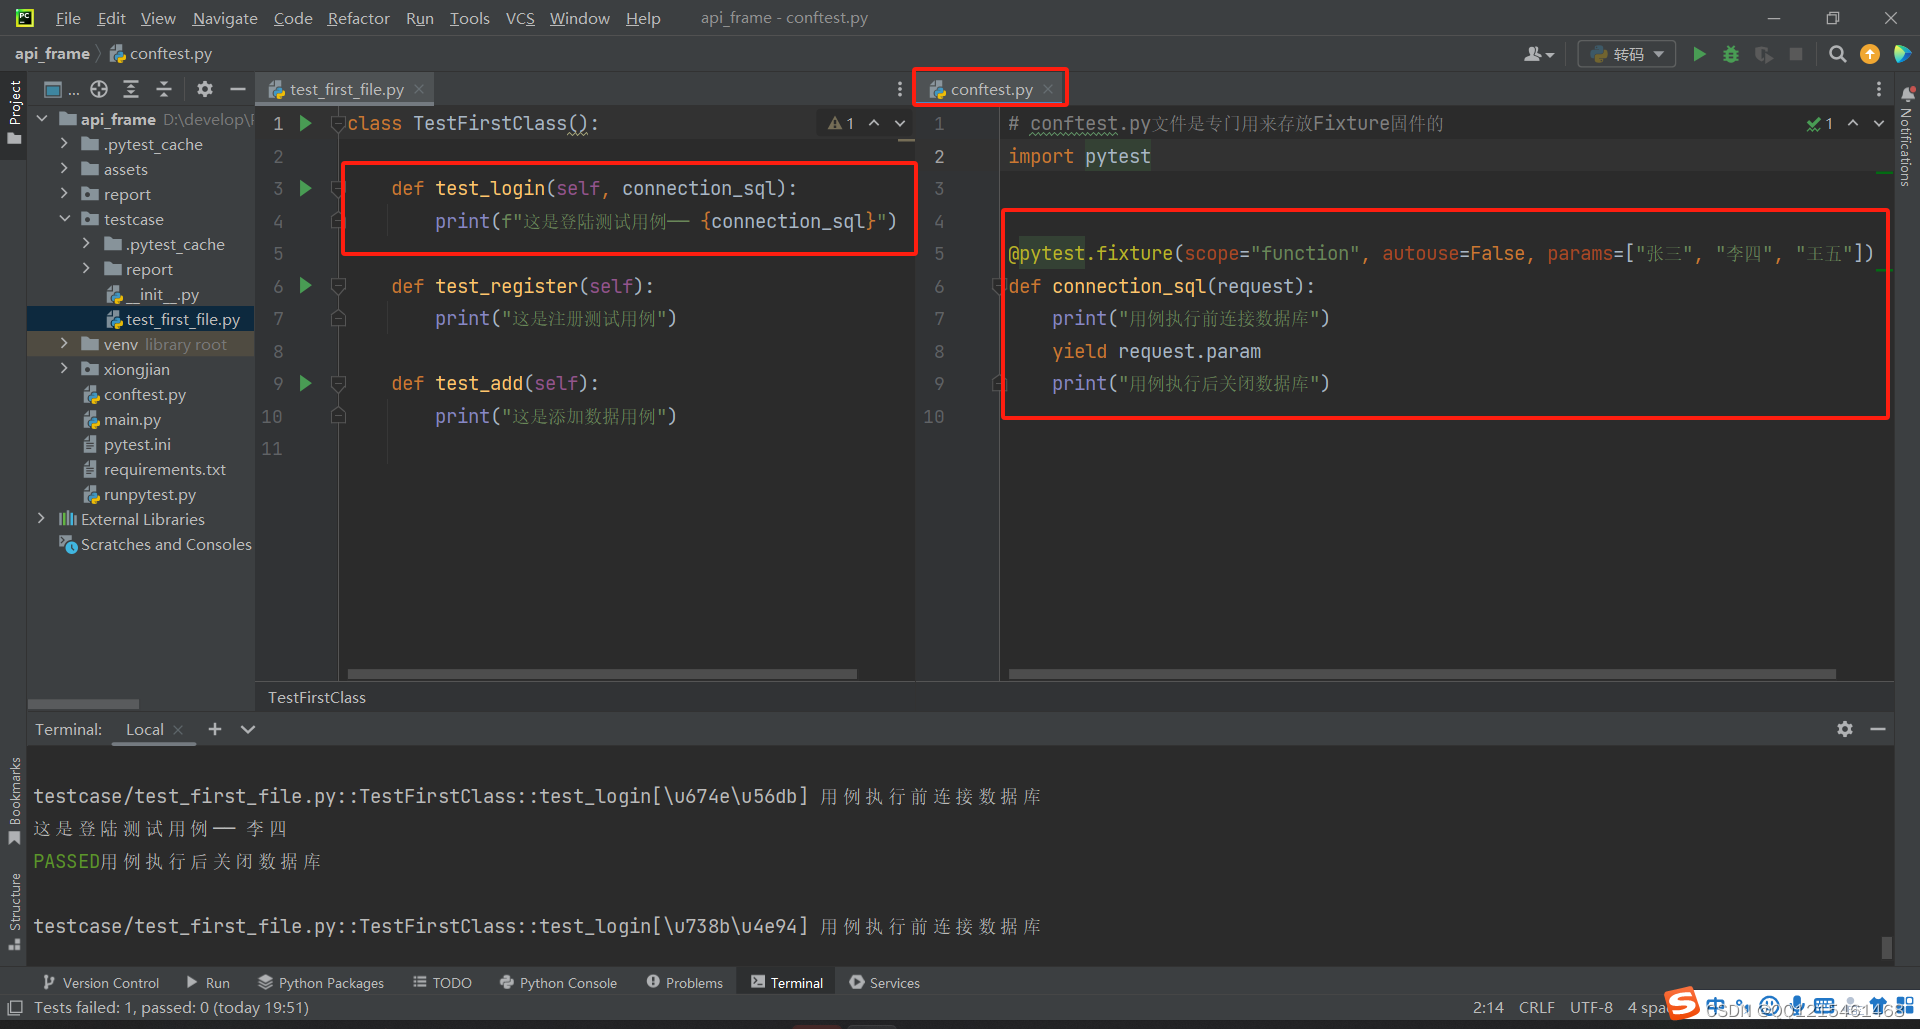Hide the terminal tool window

pos(1878,729)
